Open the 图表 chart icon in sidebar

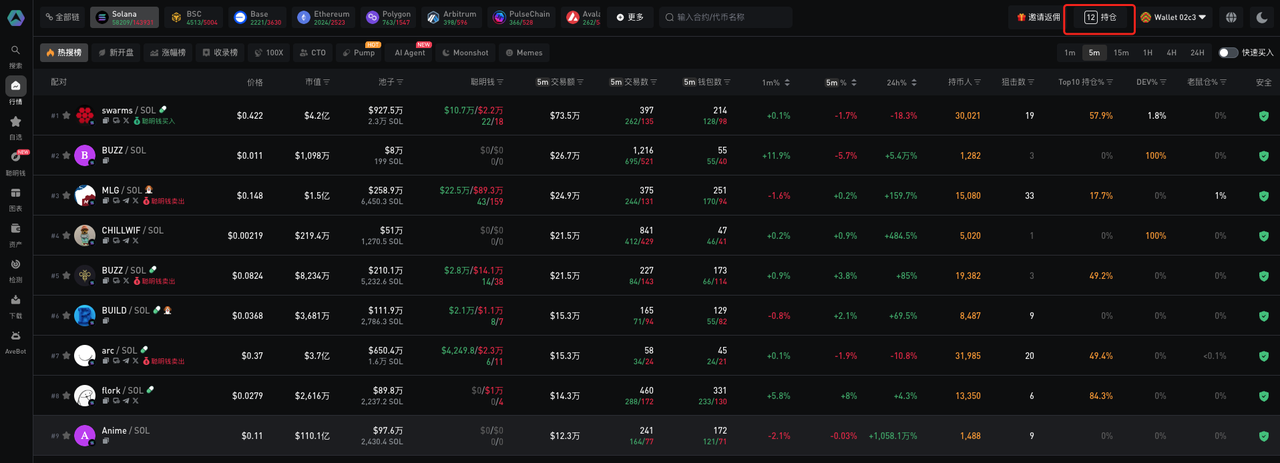tap(16, 197)
